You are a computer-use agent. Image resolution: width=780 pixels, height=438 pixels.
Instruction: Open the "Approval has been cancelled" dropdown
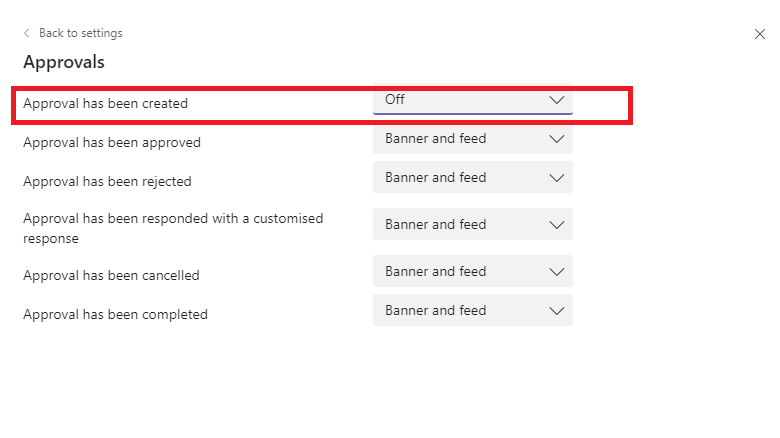472,272
